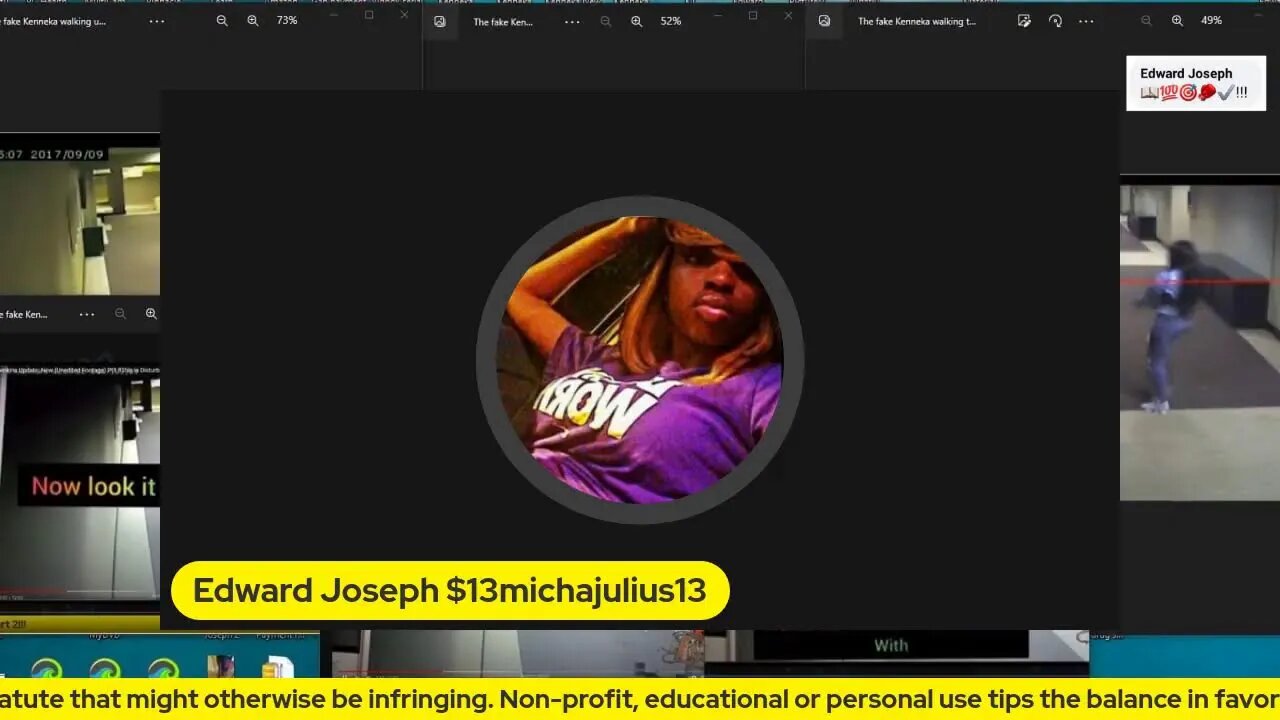The height and width of the screenshot is (720, 1280).
Task: Click the image icon in the 49% Photos window
Action: 824,21
